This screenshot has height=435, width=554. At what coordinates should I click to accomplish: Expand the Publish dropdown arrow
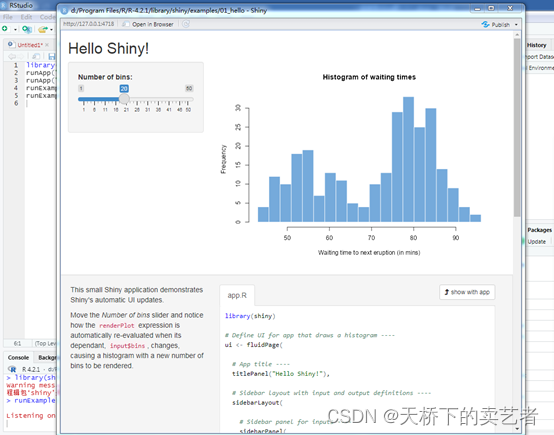click(516, 25)
